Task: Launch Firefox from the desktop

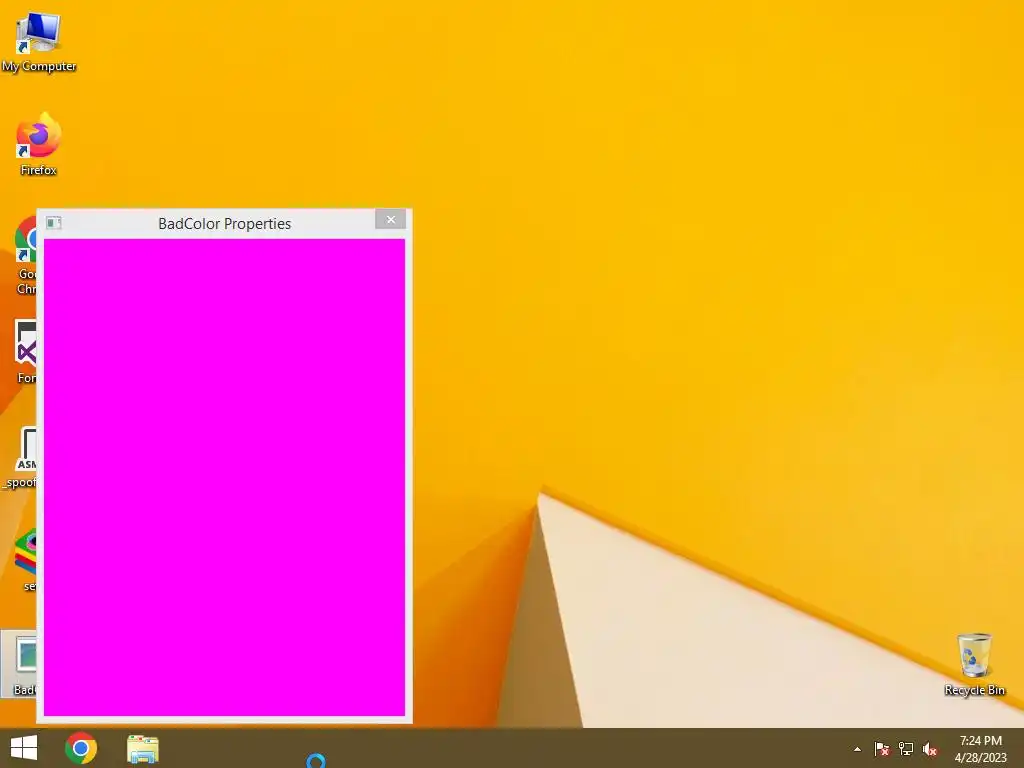Action: pyautogui.click(x=39, y=144)
